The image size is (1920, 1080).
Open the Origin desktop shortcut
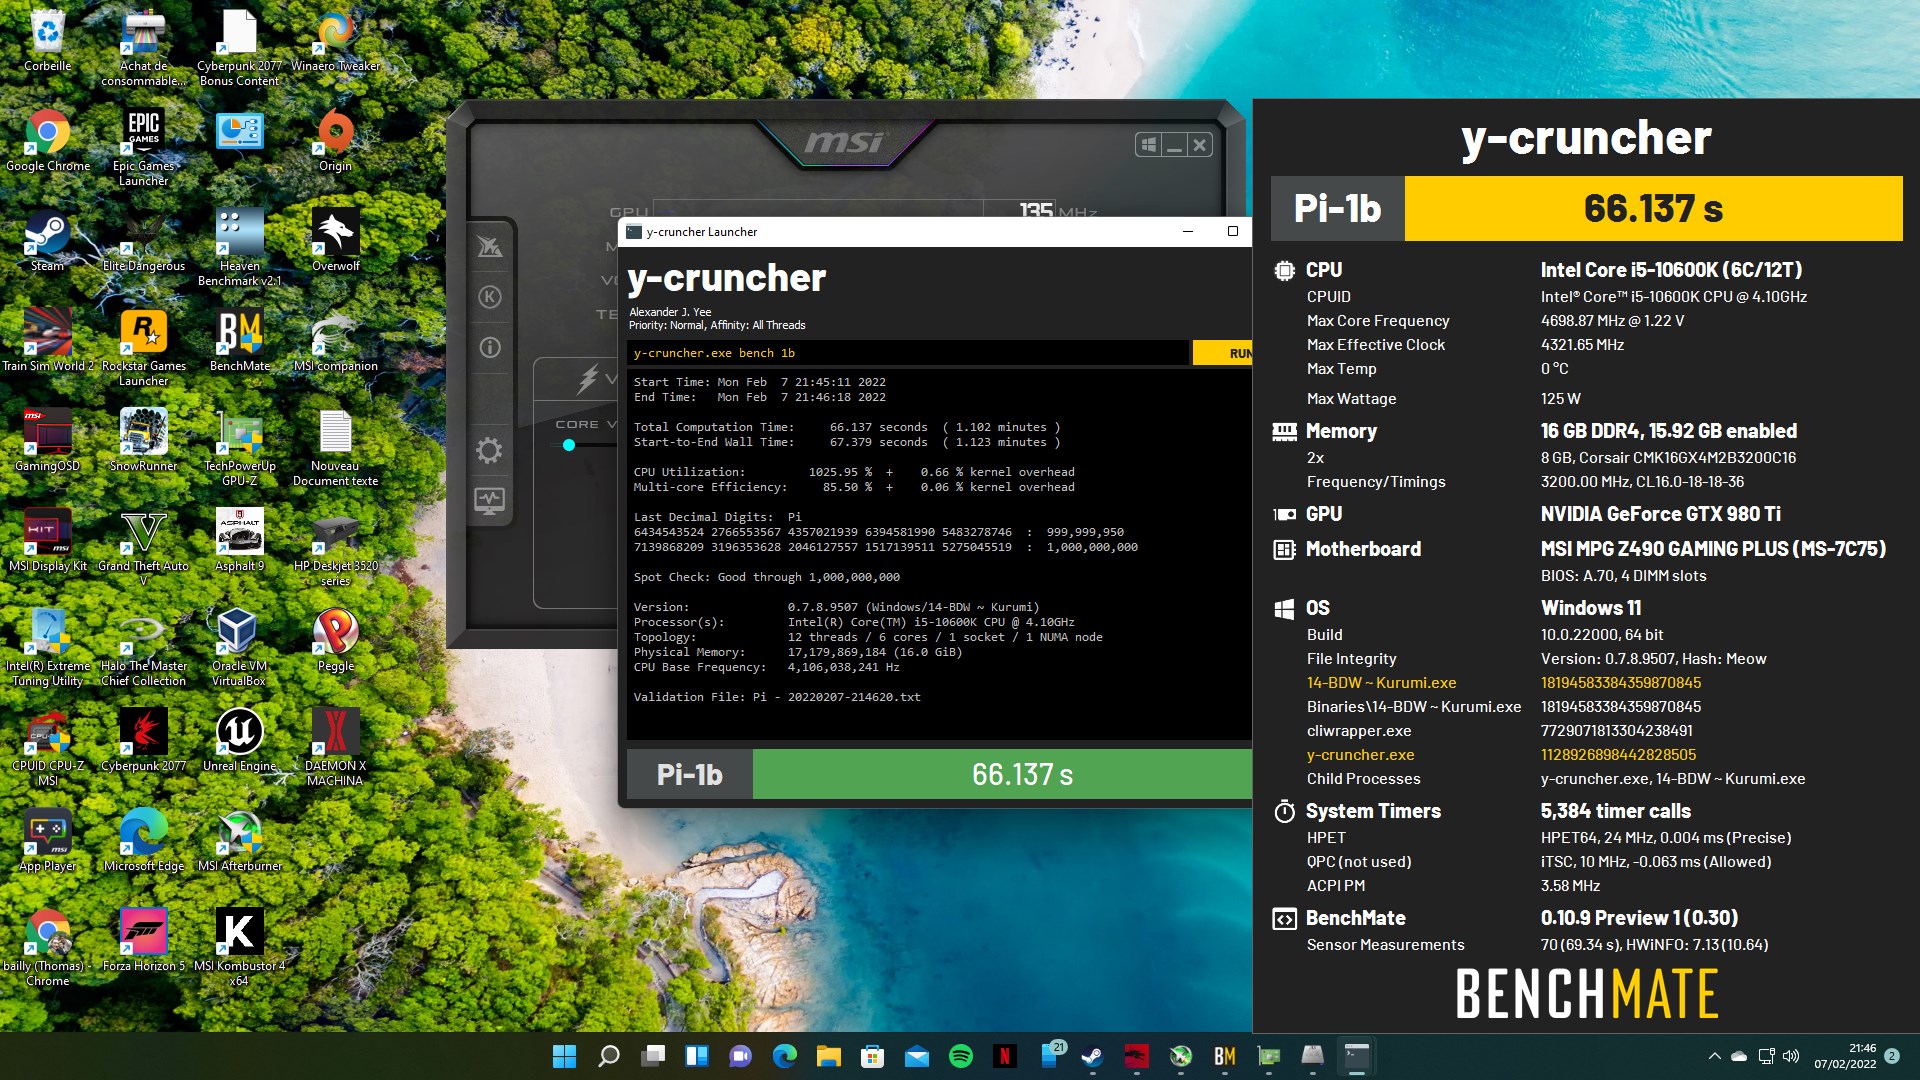pos(335,141)
